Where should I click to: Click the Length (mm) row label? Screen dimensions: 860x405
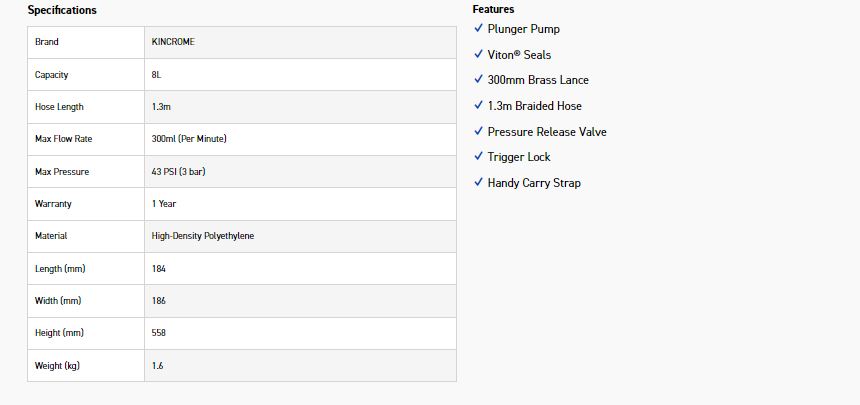[x=58, y=269]
